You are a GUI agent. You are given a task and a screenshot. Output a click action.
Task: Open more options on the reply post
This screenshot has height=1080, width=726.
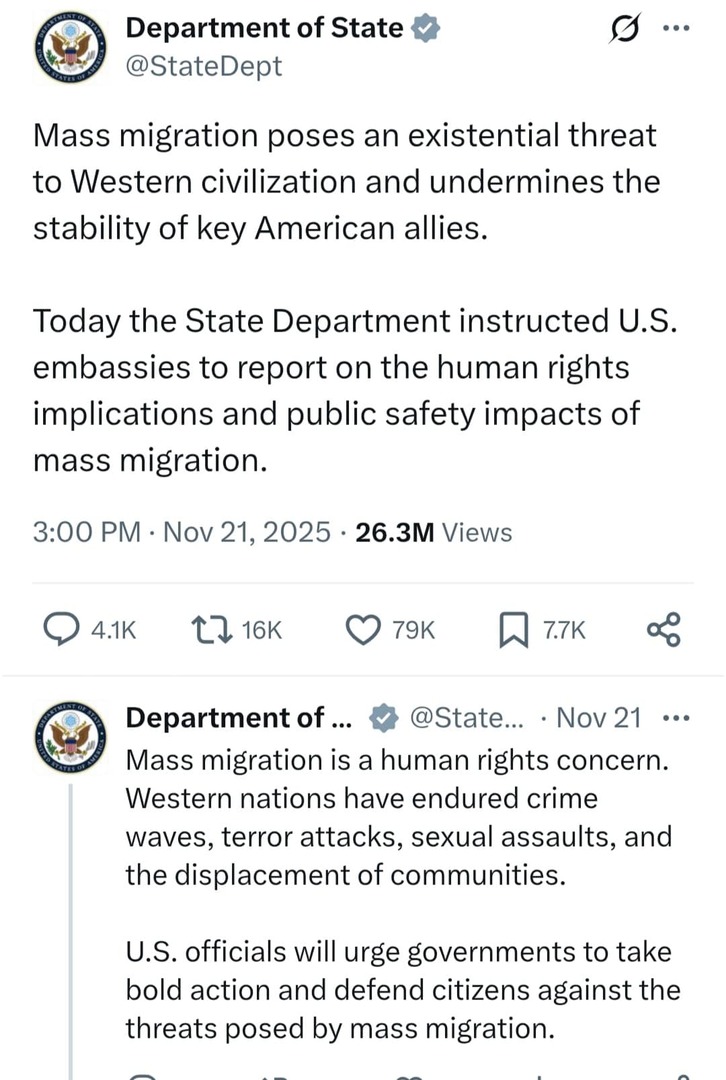click(677, 718)
